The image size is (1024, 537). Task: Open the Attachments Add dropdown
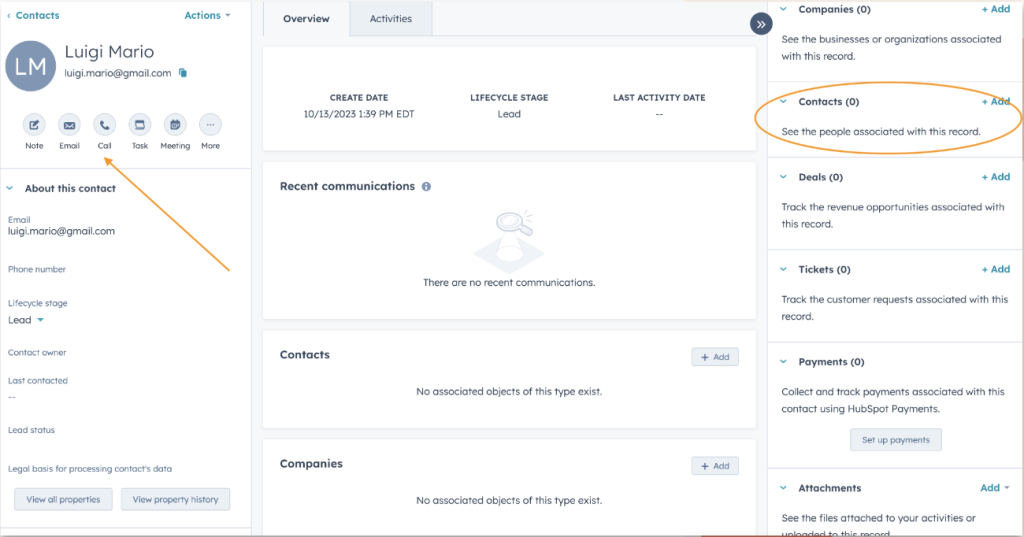pos(994,488)
